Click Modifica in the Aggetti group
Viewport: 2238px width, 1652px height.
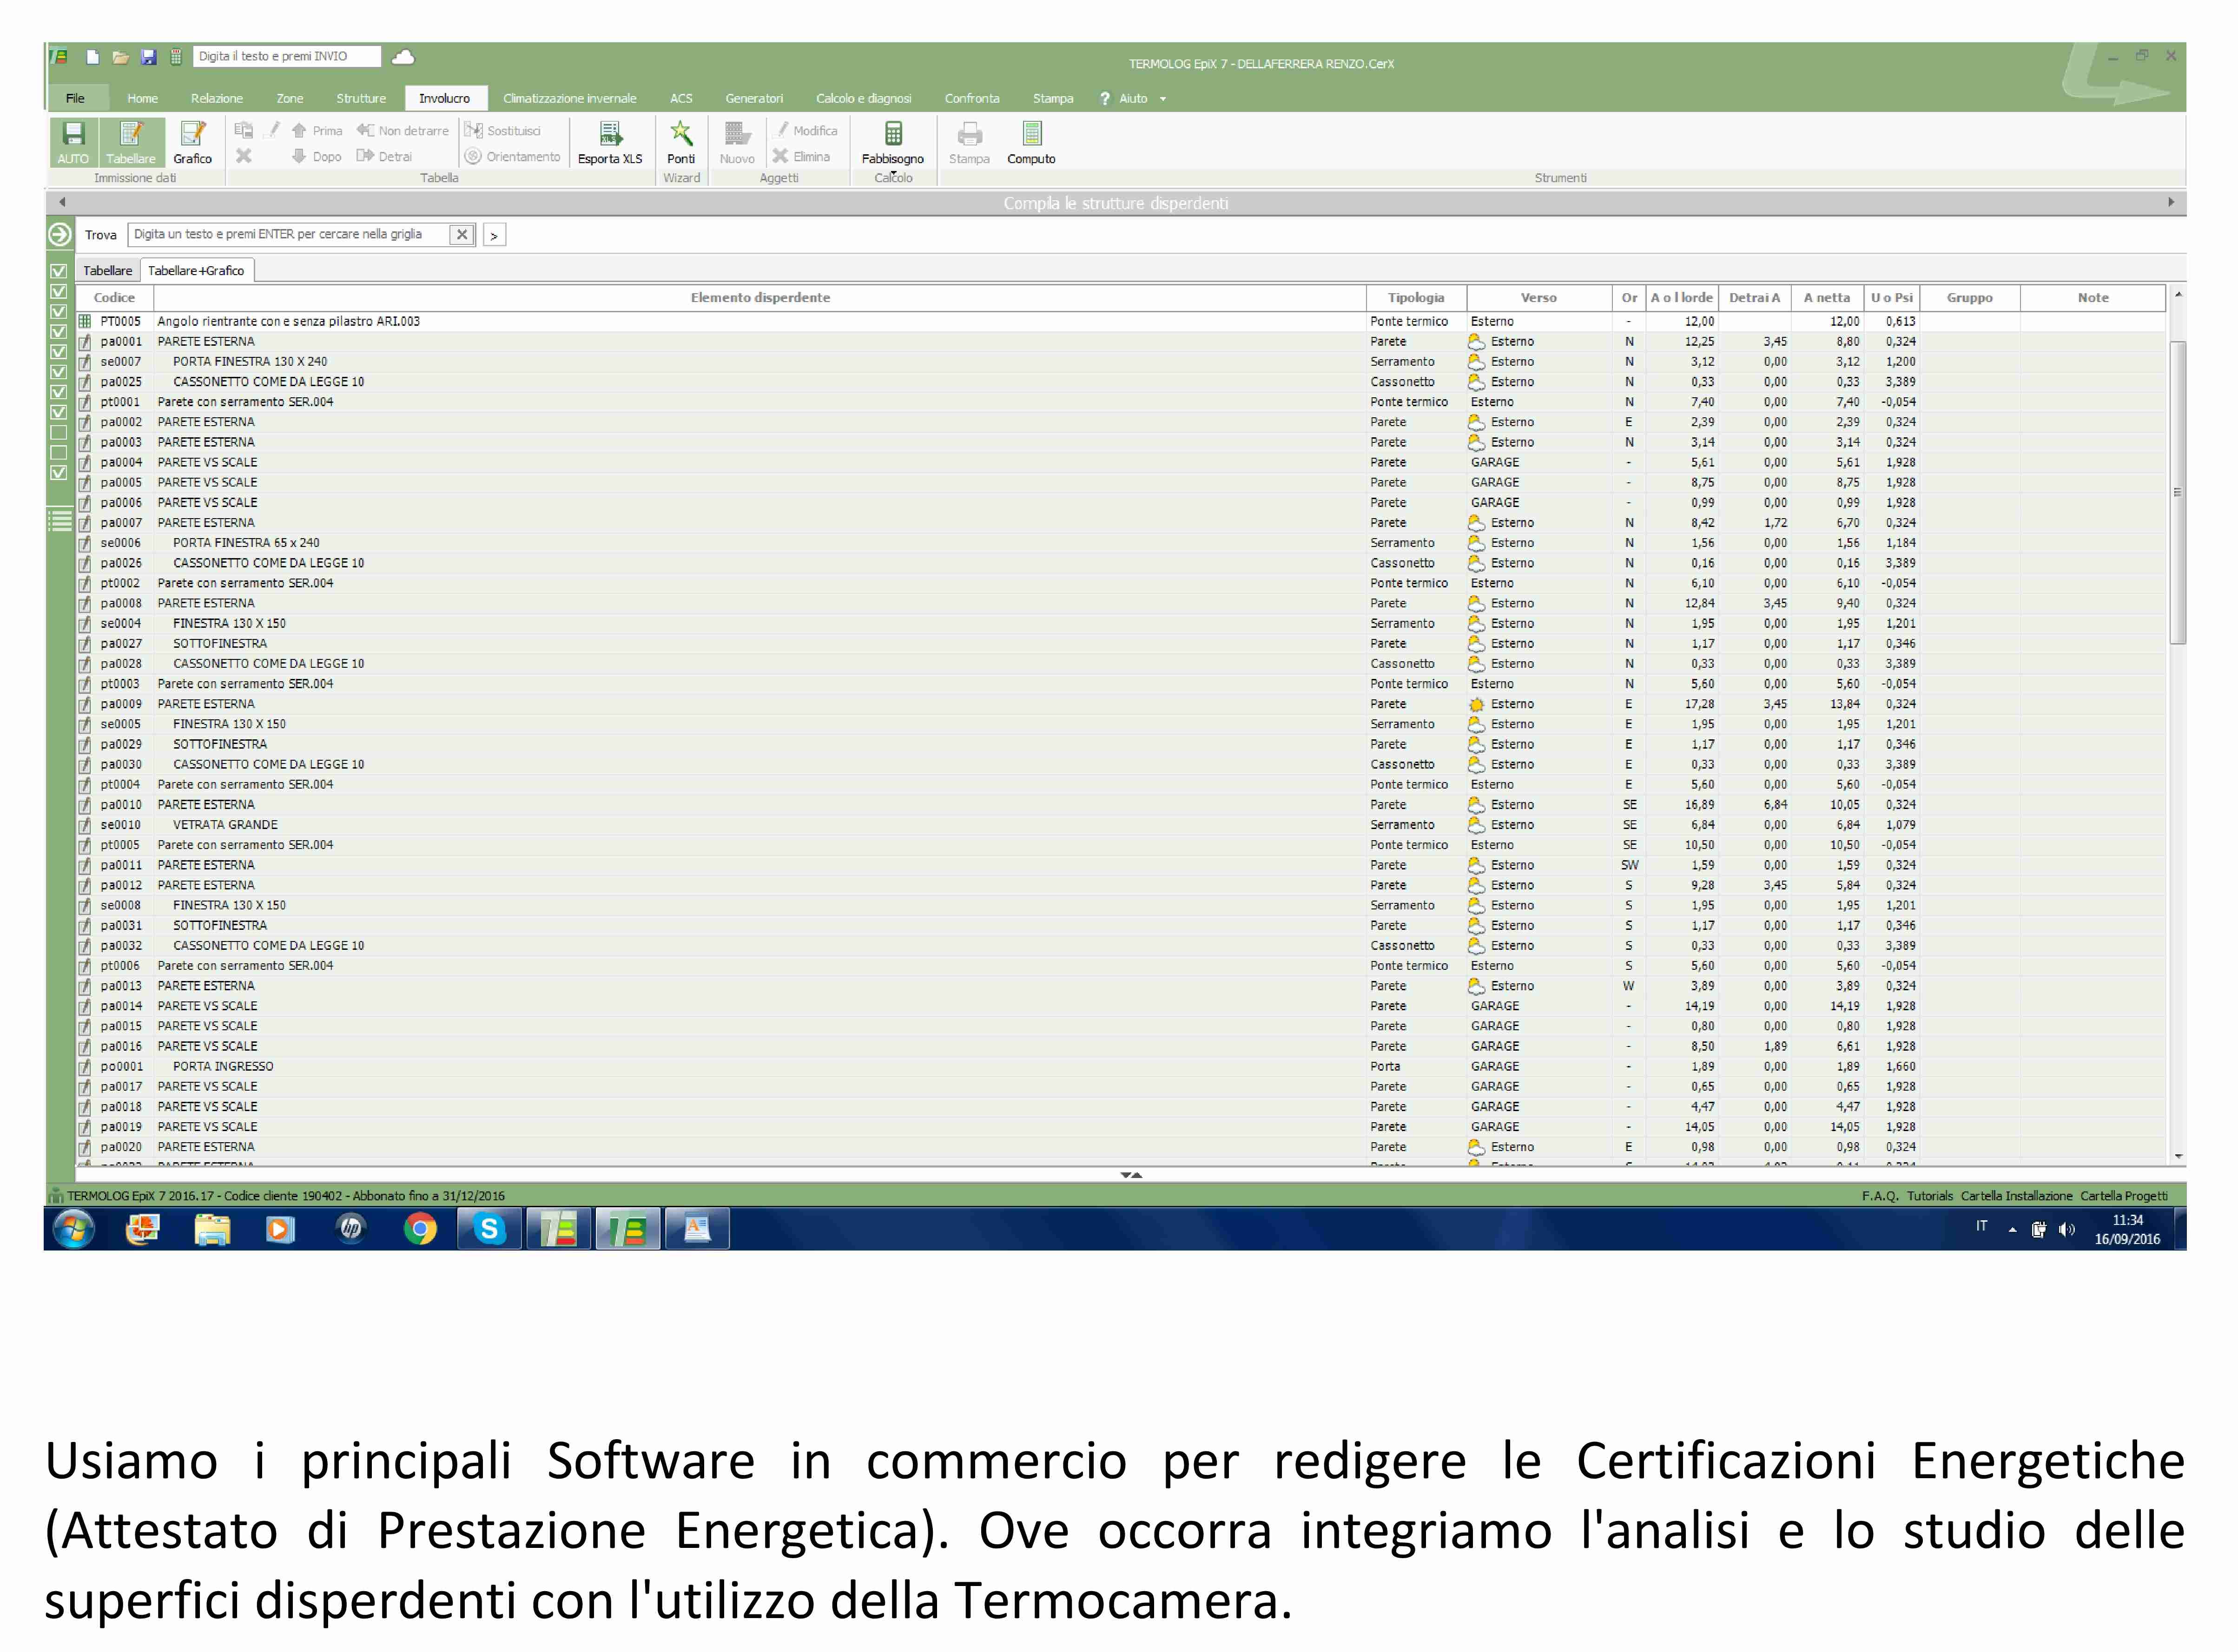tap(806, 131)
